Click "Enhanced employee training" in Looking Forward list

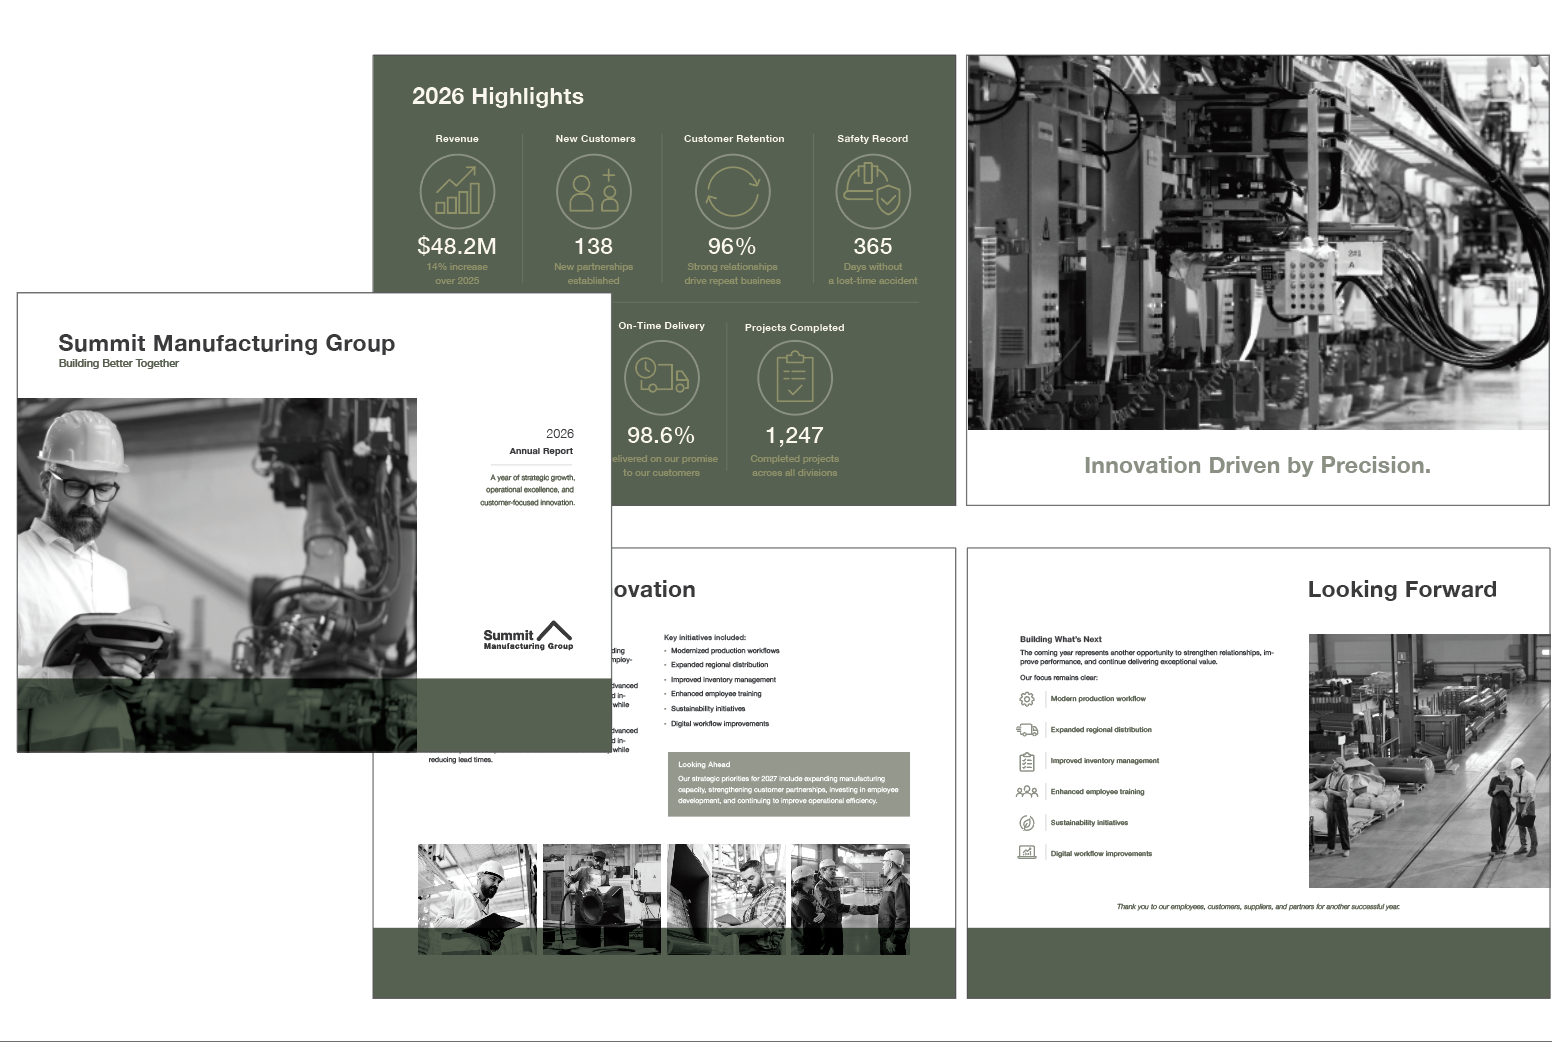point(1097,792)
